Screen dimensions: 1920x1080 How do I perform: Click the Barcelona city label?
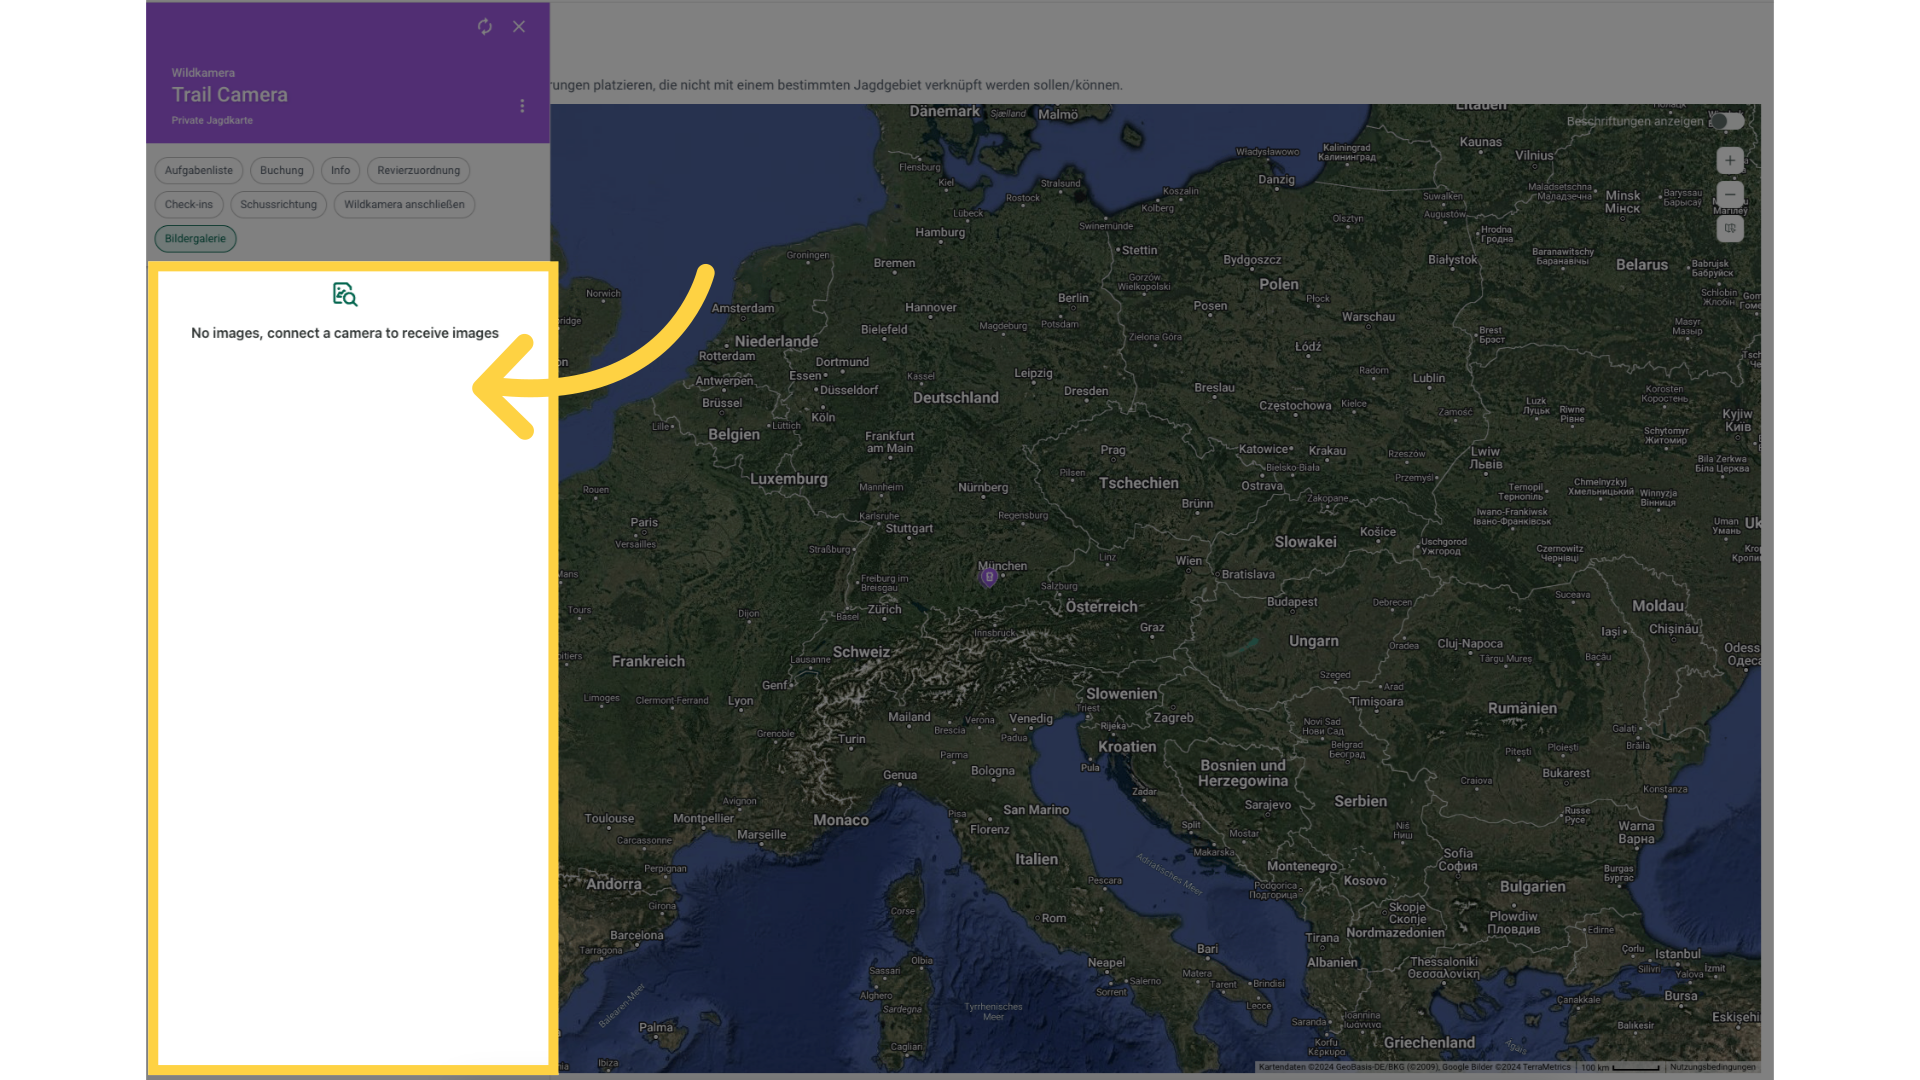637,936
